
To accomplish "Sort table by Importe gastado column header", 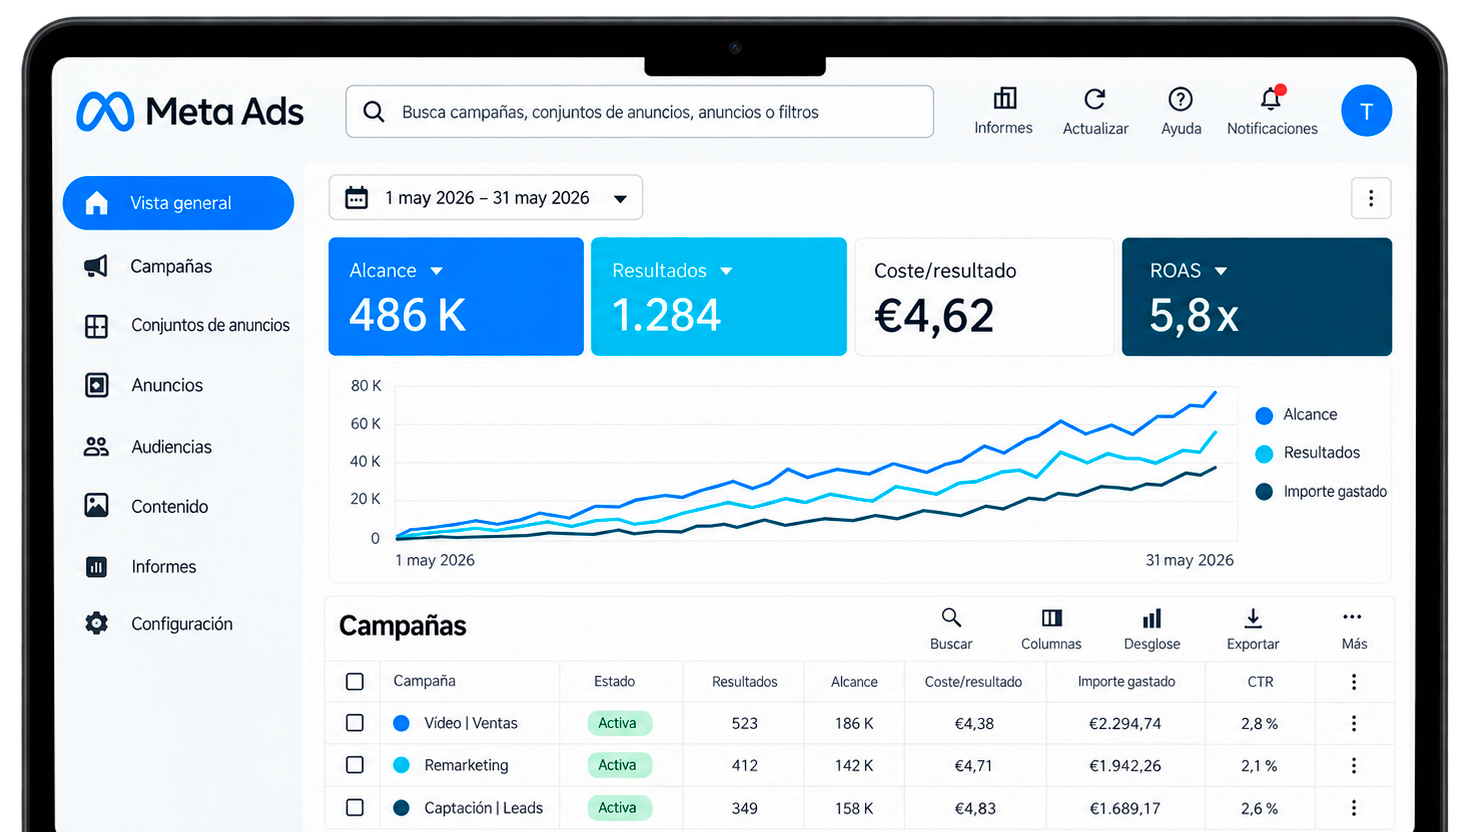I will (1126, 682).
